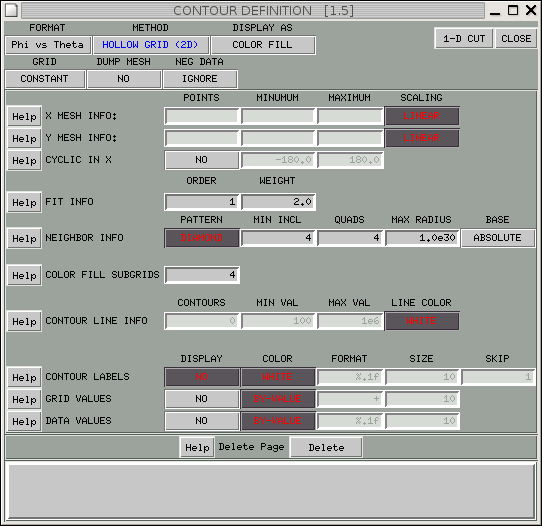Click the CONTOUR LABELS SKIP field
The image size is (542, 526).
498,377
